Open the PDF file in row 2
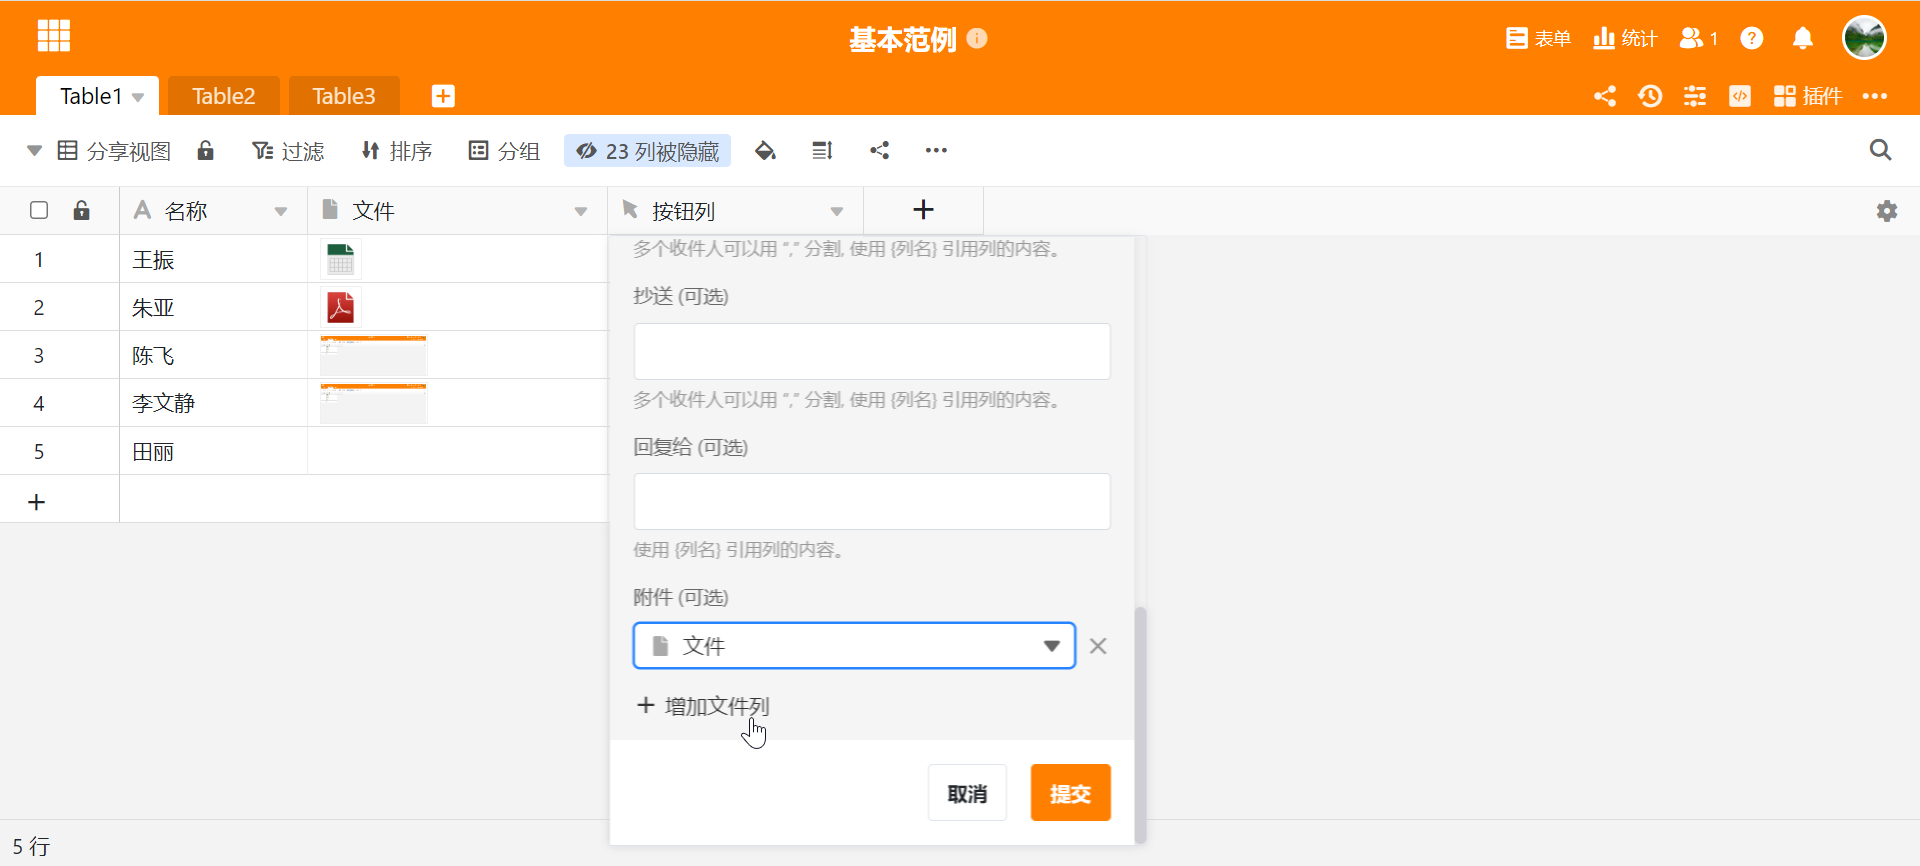This screenshot has height=866, width=1920. point(340,307)
